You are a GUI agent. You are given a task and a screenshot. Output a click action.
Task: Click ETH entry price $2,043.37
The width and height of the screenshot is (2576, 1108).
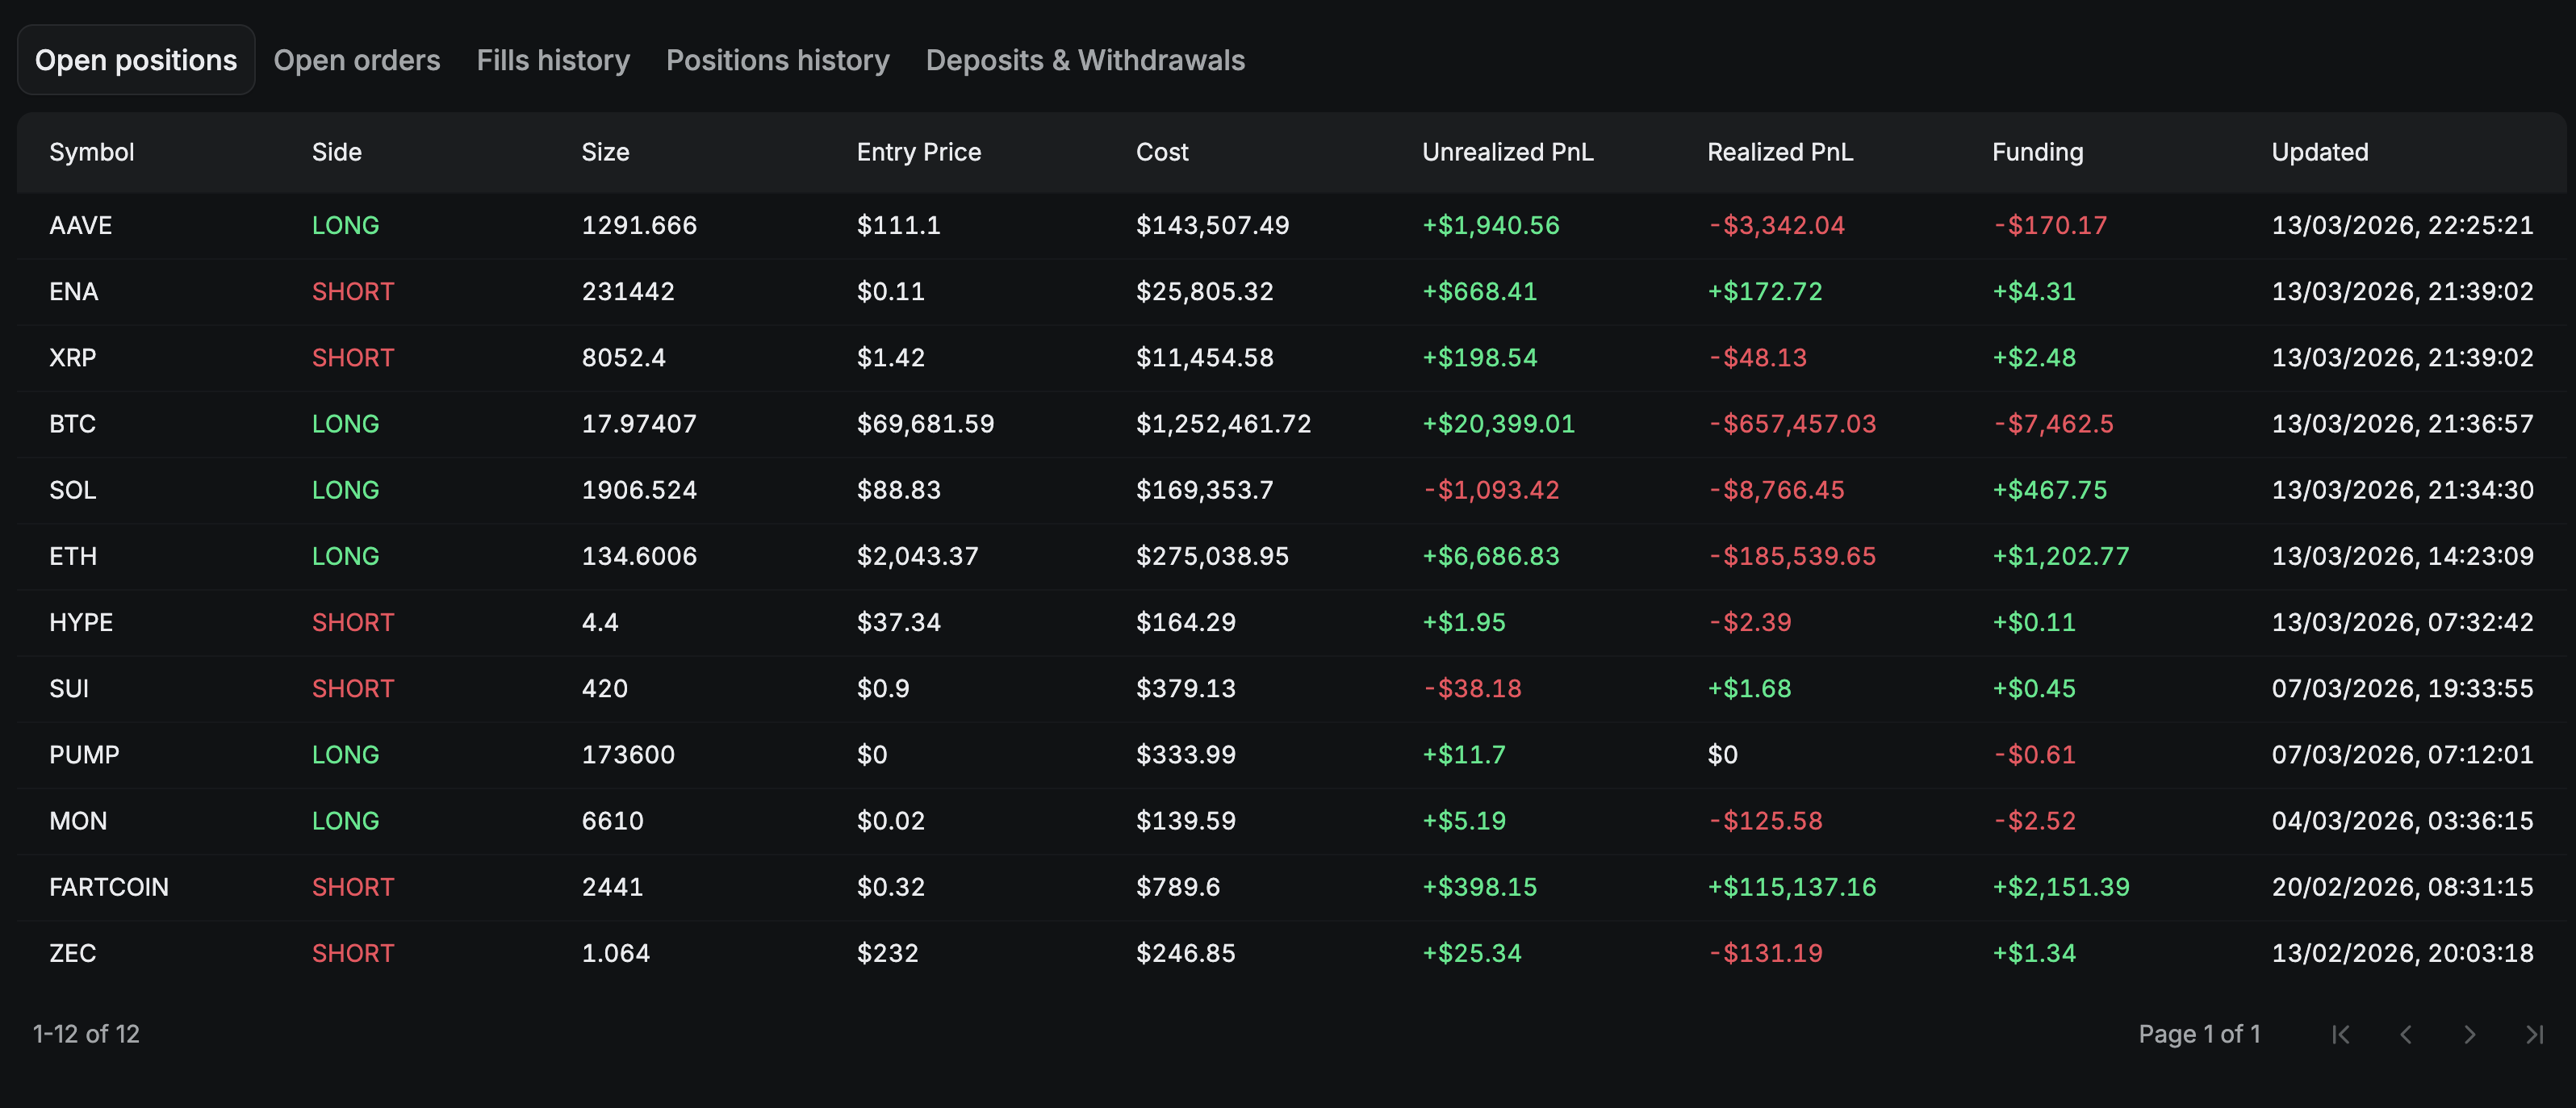[918, 556]
